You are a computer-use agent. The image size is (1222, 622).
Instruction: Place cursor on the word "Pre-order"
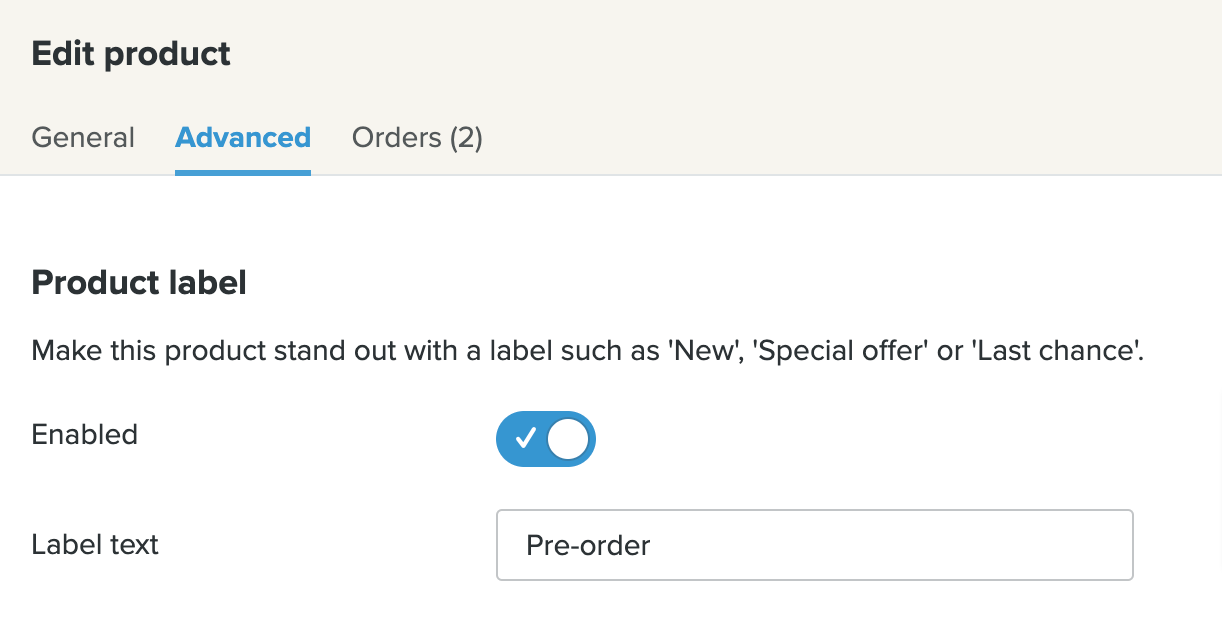[588, 545]
